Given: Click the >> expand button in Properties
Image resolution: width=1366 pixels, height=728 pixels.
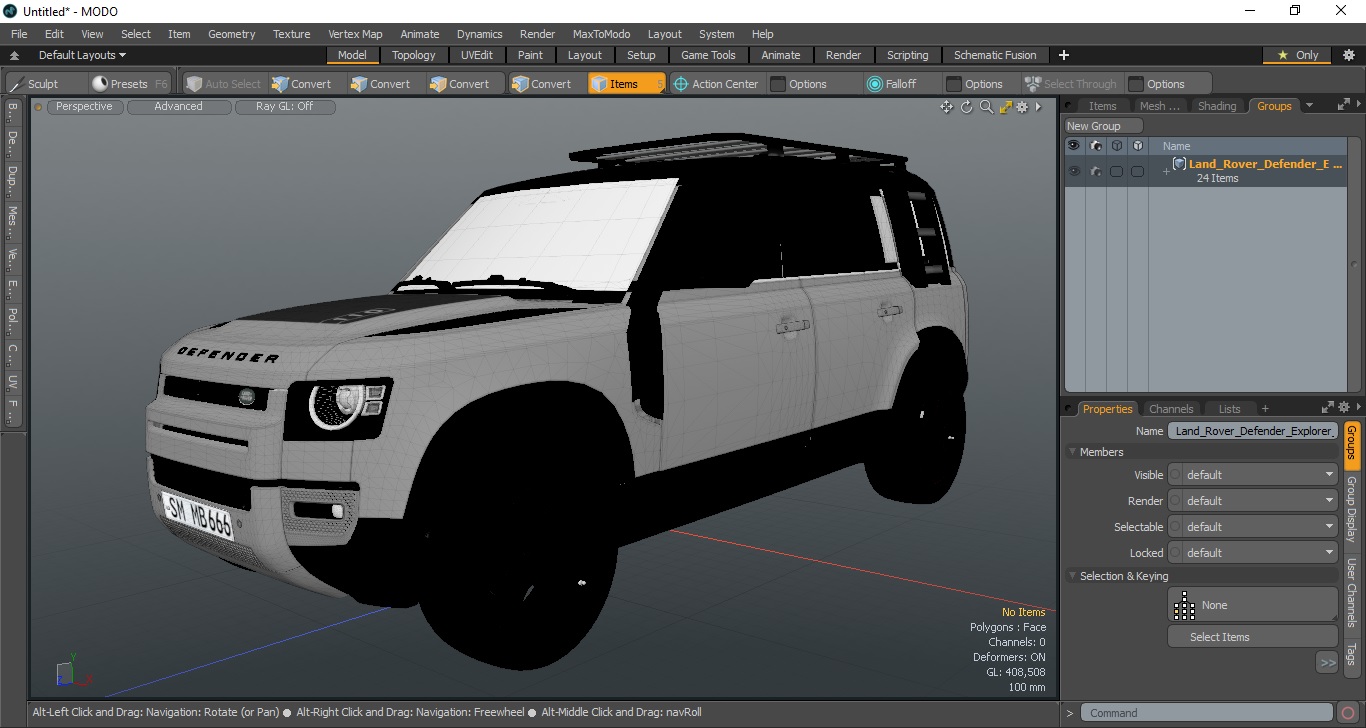Looking at the screenshot, I should point(1327,662).
